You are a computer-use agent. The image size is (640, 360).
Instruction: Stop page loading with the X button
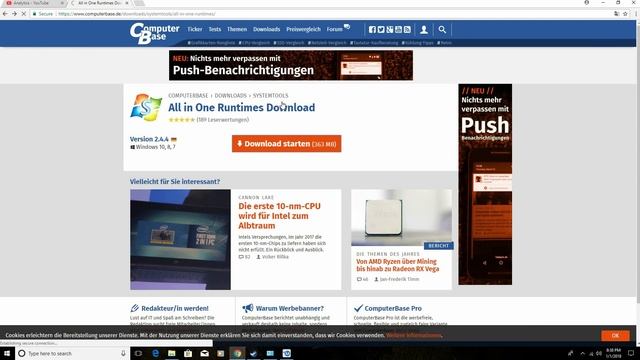point(24,13)
